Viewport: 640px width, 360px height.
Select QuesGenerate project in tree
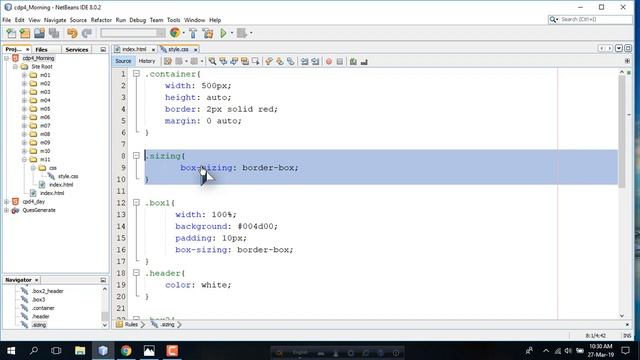coord(39,210)
